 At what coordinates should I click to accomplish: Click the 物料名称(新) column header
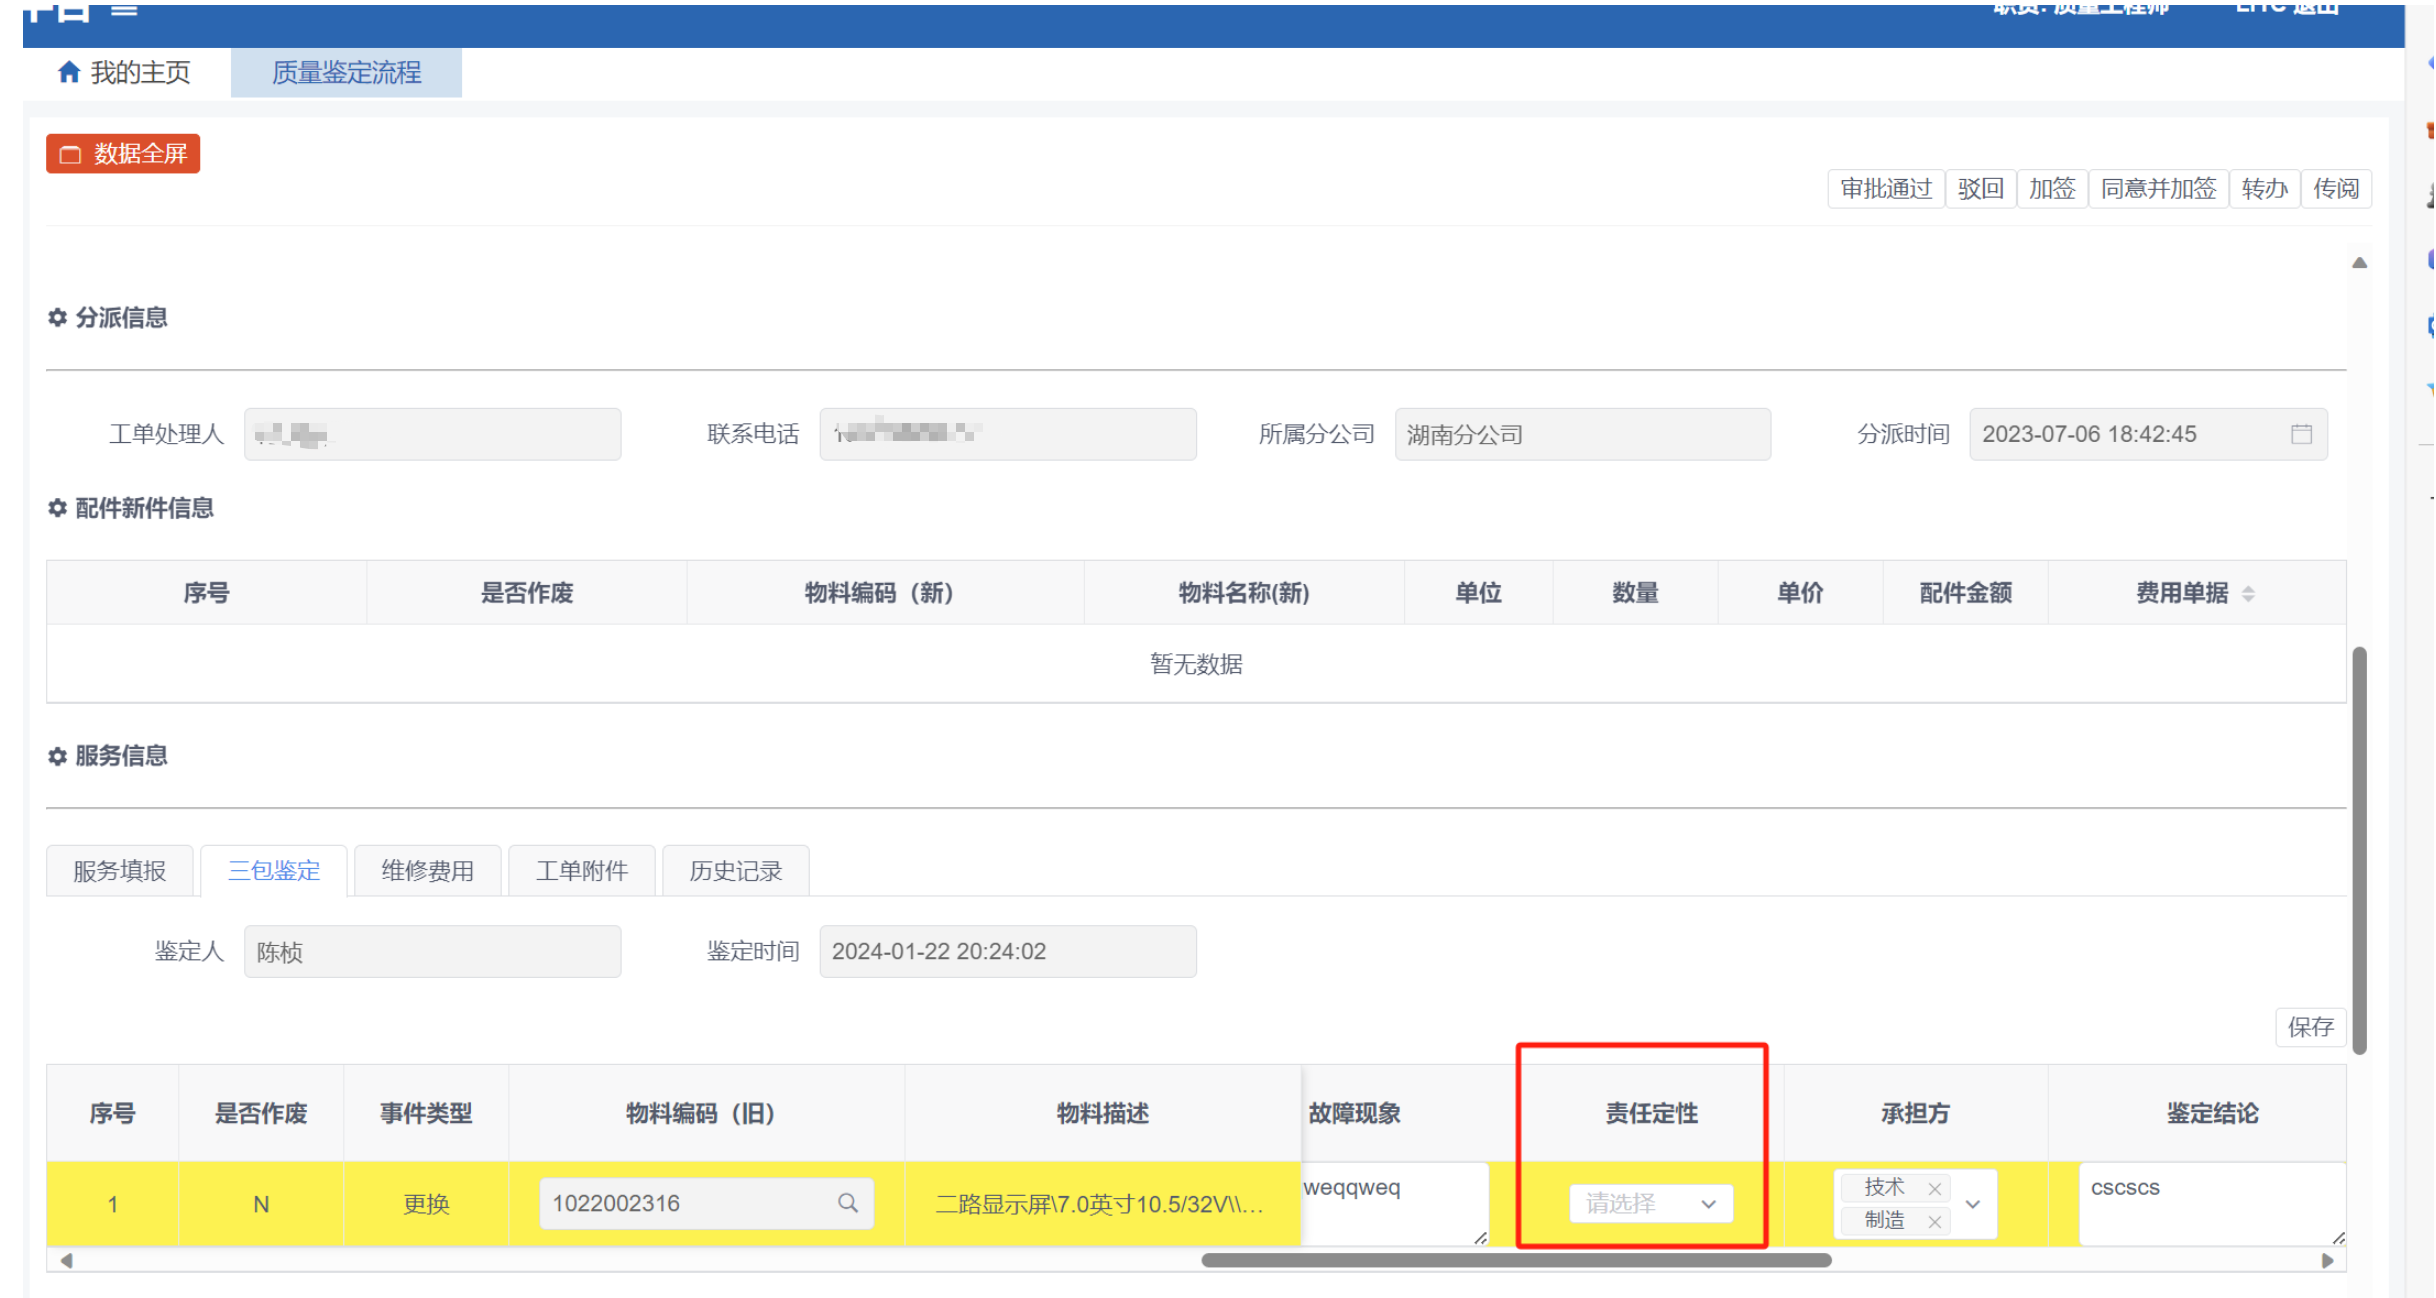[x=1244, y=593]
